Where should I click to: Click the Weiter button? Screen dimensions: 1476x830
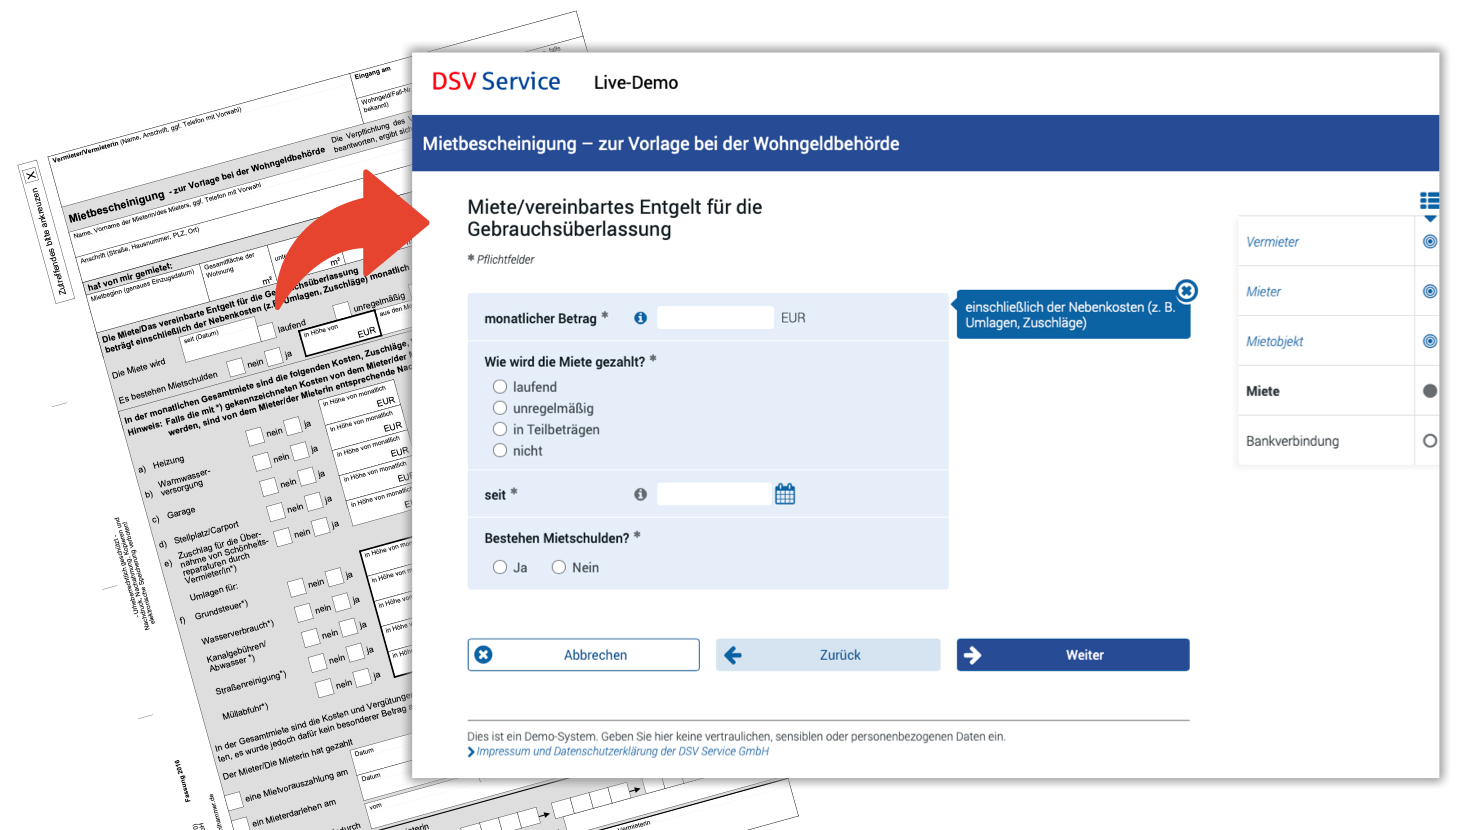coord(1073,655)
